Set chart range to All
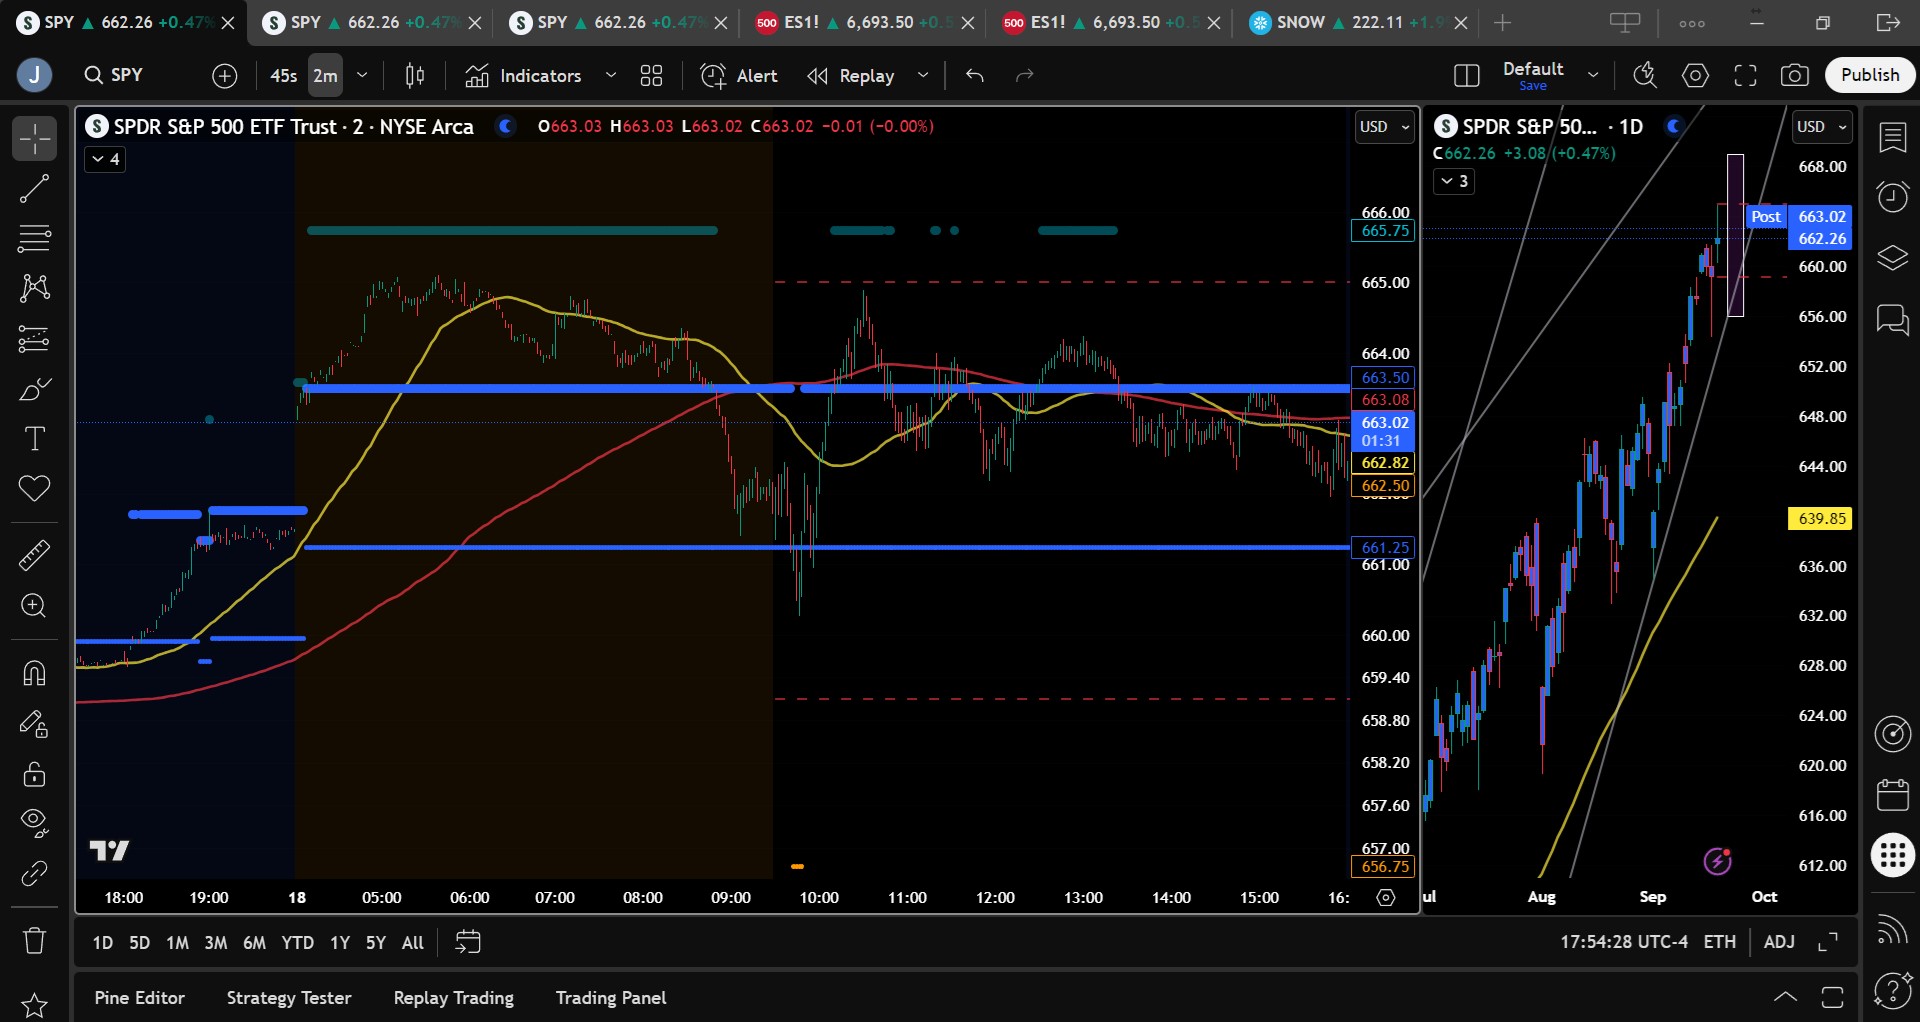This screenshot has height=1022, width=1920. [x=413, y=942]
